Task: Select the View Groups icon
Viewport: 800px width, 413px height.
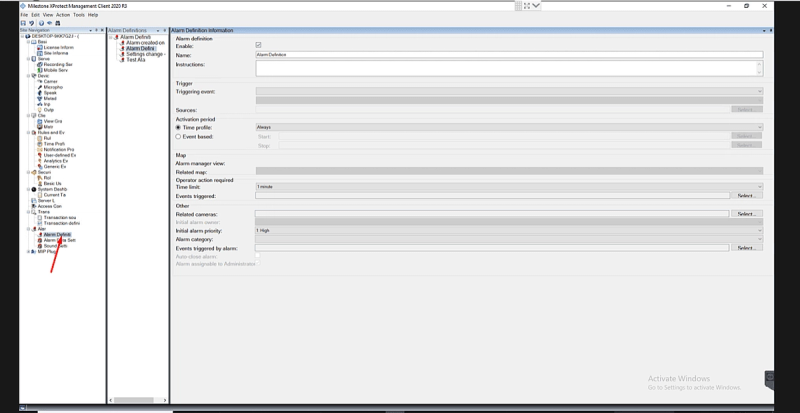Action: coord(40,122)
